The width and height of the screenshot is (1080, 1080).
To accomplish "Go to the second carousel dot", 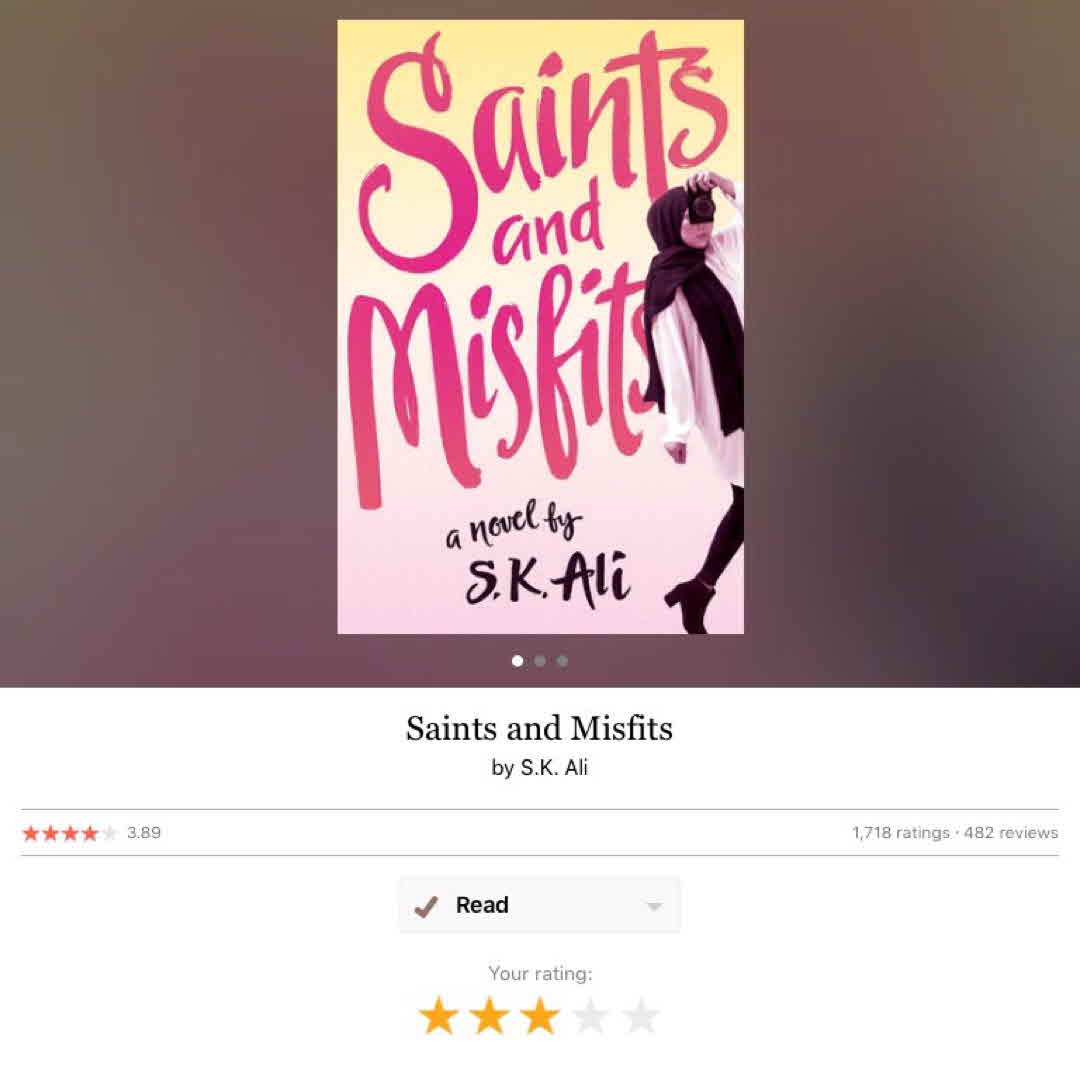I will click(540, 661).
